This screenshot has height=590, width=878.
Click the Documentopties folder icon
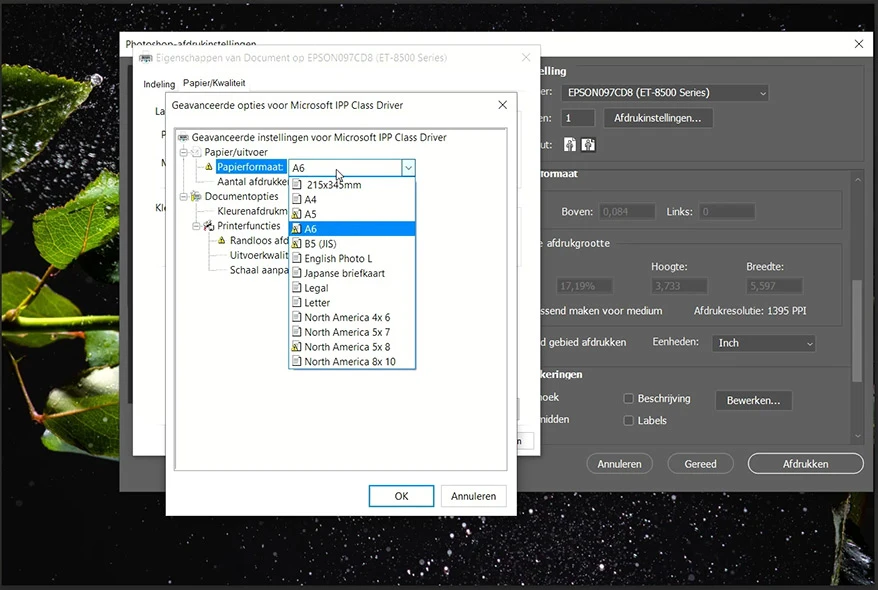pyautogui.click(x=196, y=196)
